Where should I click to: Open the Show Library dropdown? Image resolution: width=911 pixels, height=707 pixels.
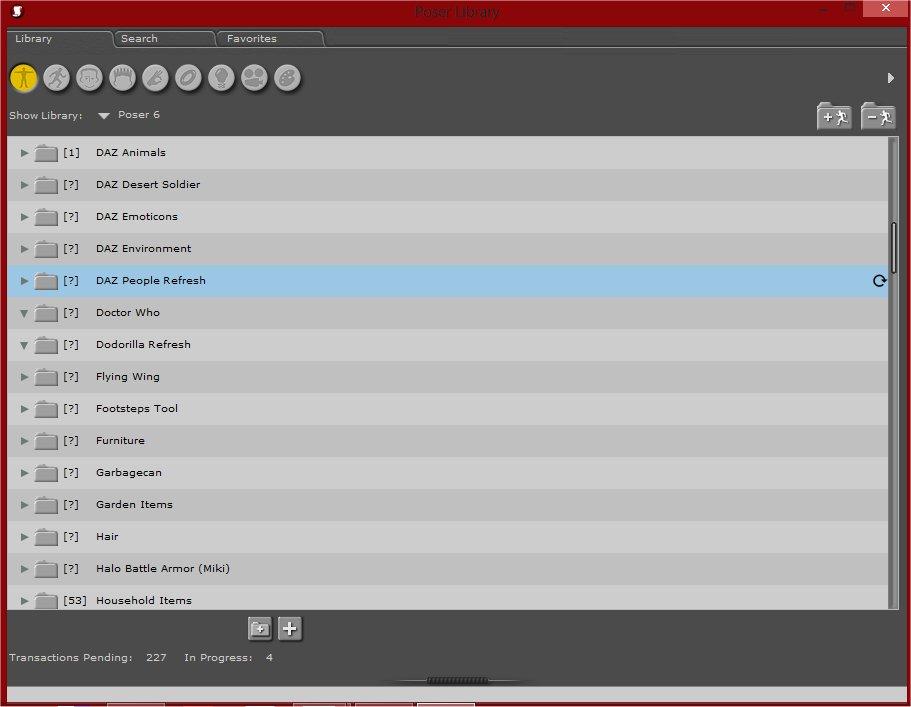[104, 116]
